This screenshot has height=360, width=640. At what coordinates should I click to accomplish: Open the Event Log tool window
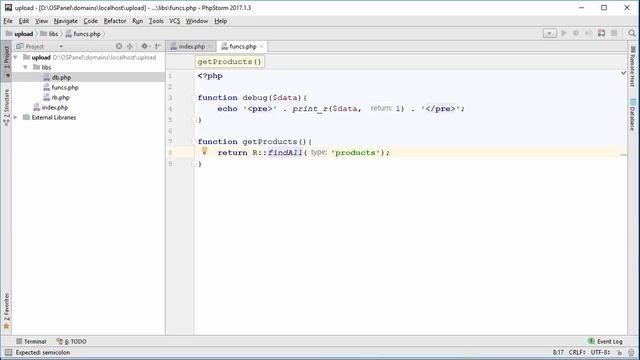coord(605,341)
